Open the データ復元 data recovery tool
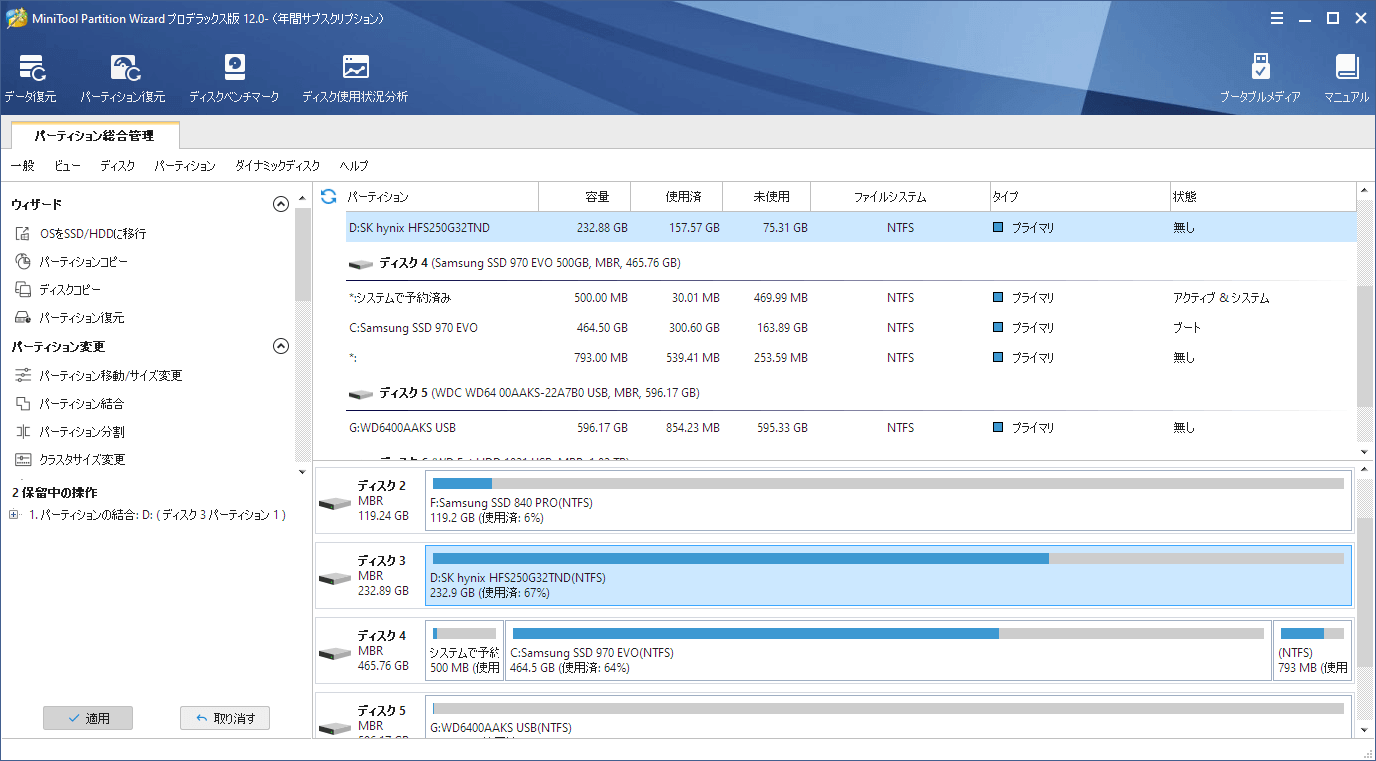1376x761 pixels. click(31, 78)
